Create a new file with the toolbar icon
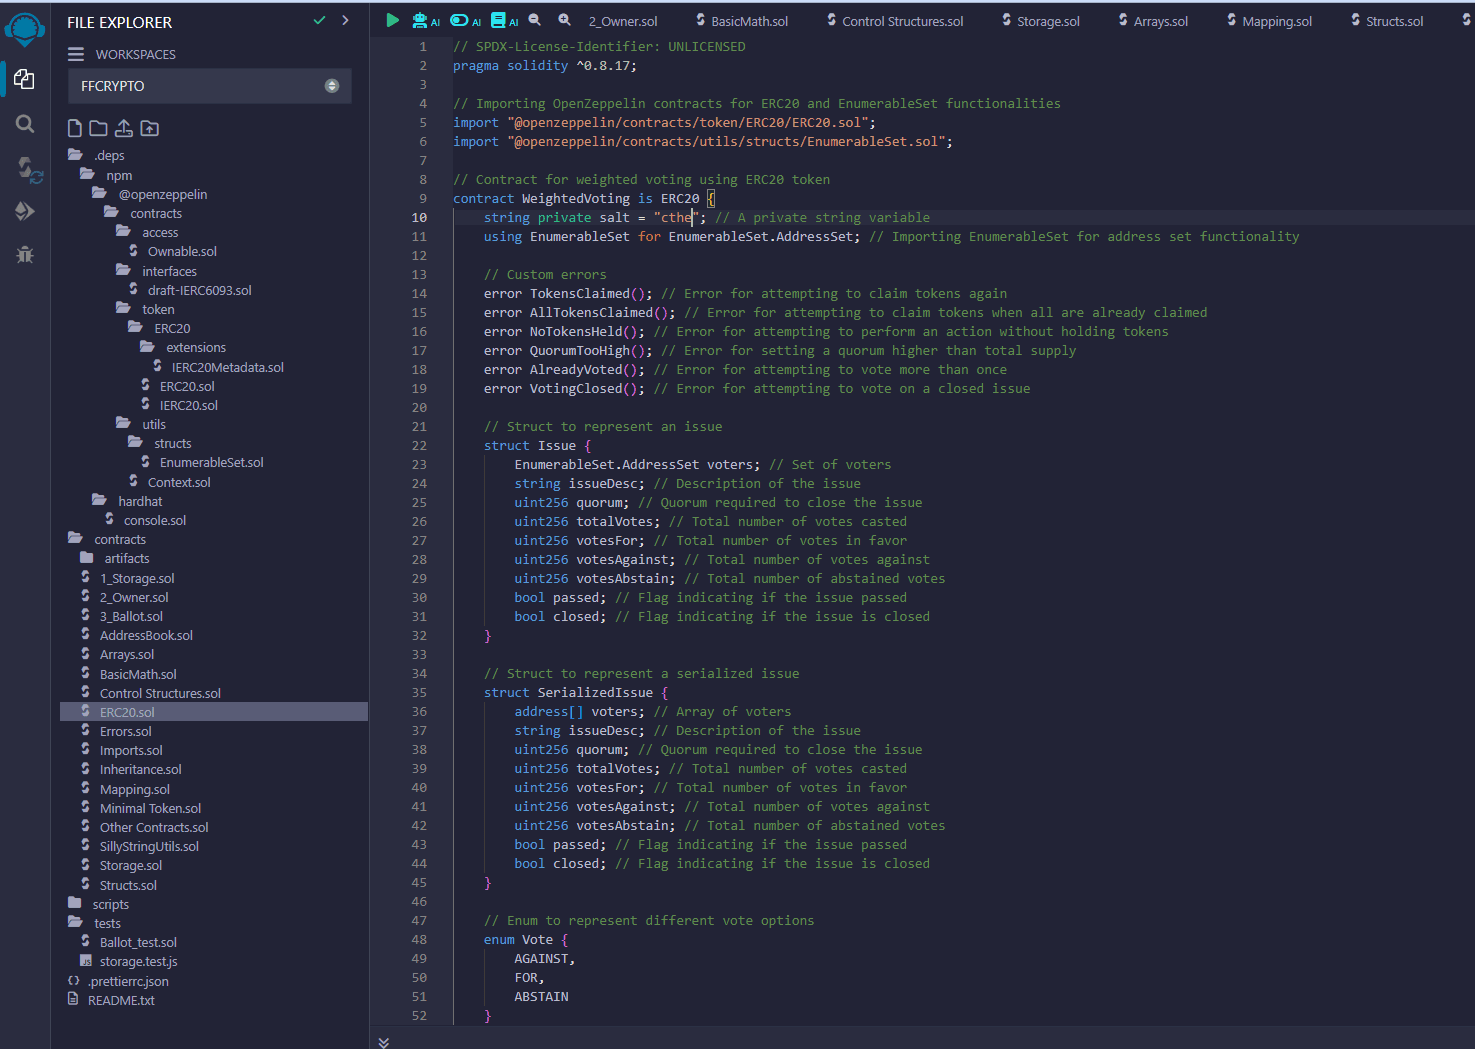Screen dimensions: 1475x1049 pyautogui.click(x=75, y=128)
